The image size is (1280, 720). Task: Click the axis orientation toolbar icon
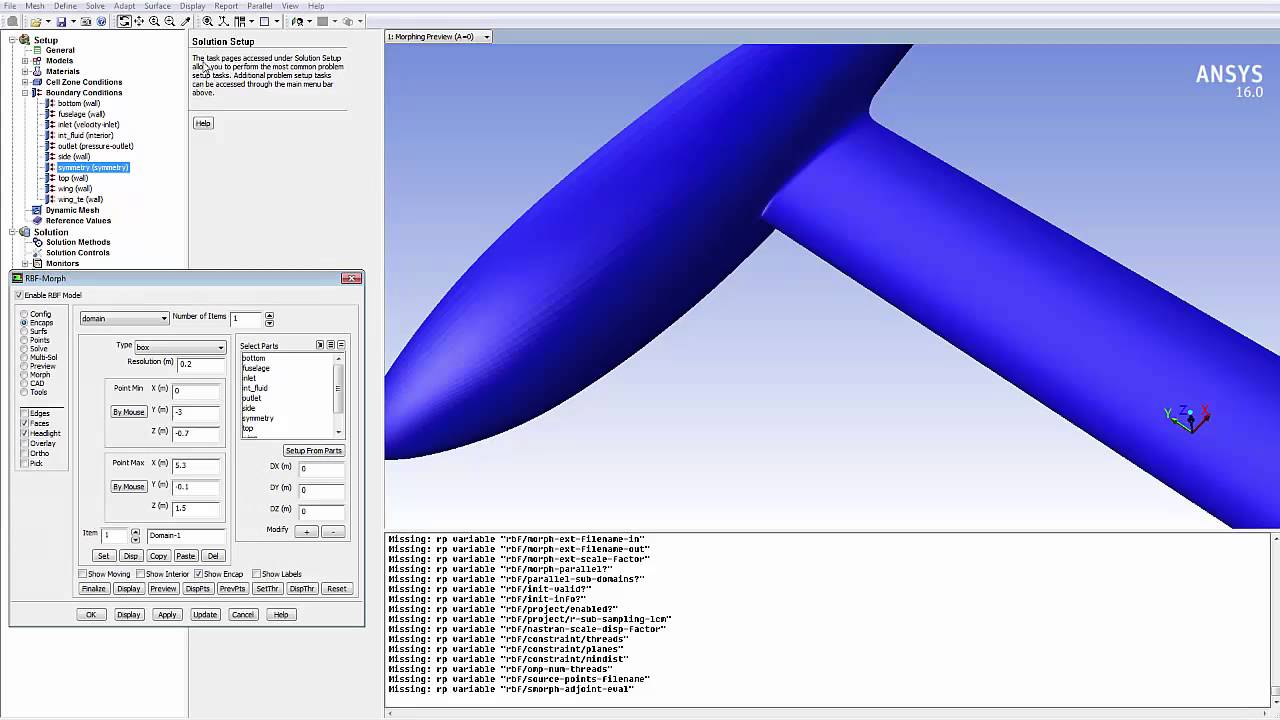pos(224,21)
